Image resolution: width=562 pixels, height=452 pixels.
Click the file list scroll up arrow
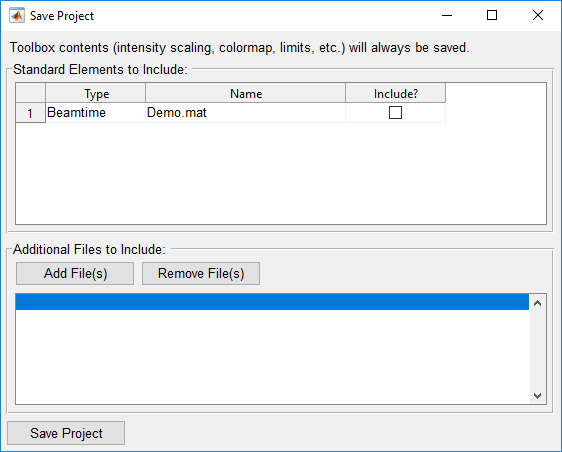[x=537, y=303]
